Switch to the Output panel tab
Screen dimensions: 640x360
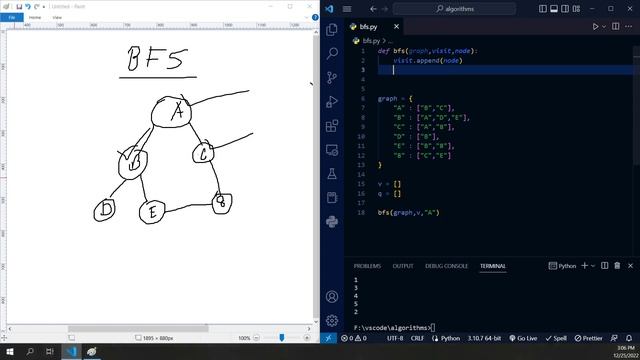tap(403, 266)
